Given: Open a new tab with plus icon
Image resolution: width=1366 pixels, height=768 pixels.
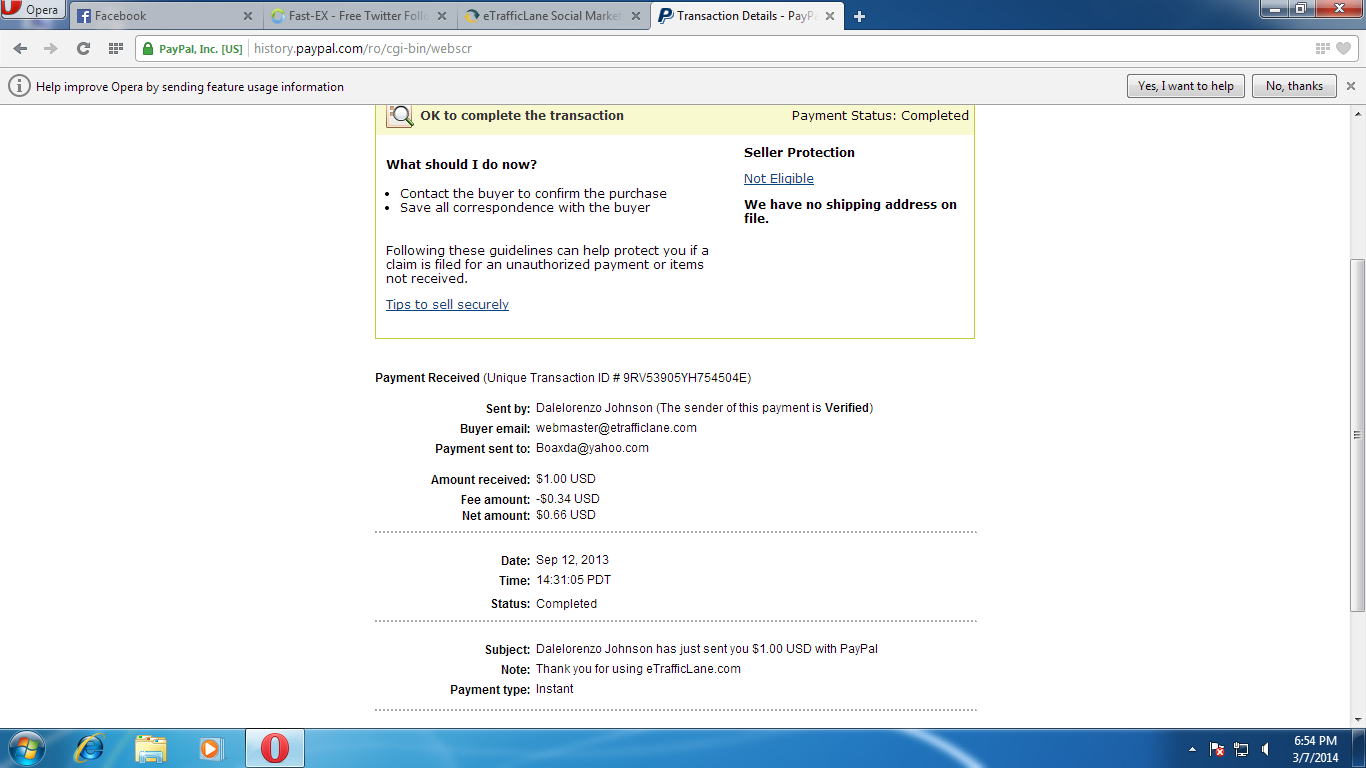Looking at the screenshot, I should 860,16.
